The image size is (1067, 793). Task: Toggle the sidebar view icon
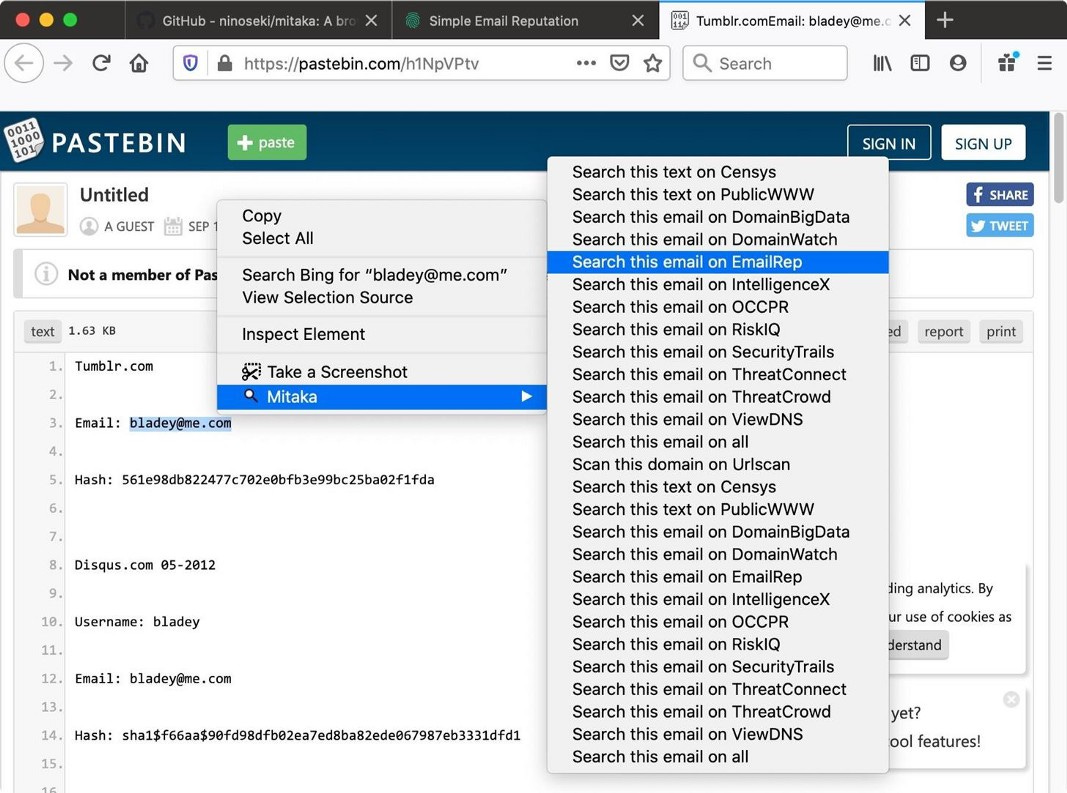pyautogui.click(x=920, y=63)
